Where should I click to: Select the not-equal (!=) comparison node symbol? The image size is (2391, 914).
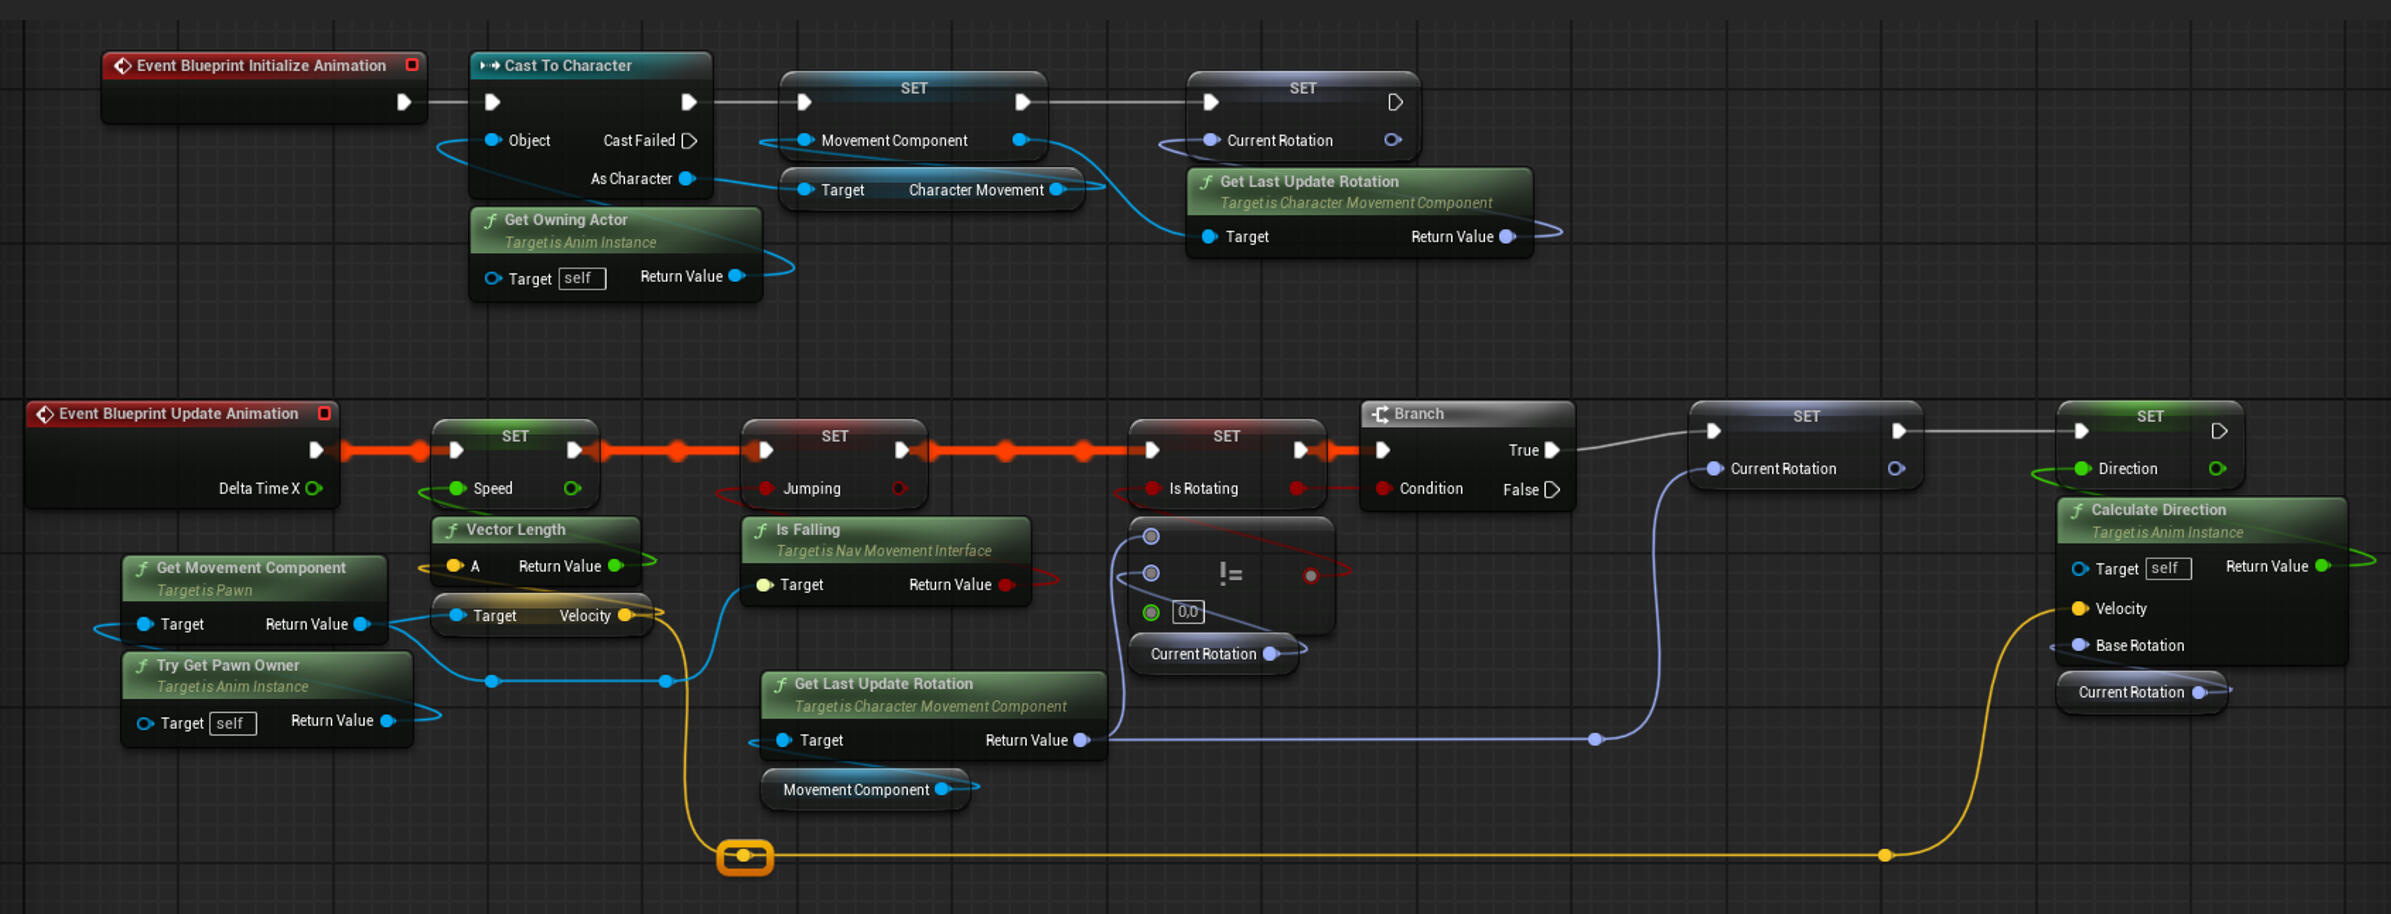1231,573
